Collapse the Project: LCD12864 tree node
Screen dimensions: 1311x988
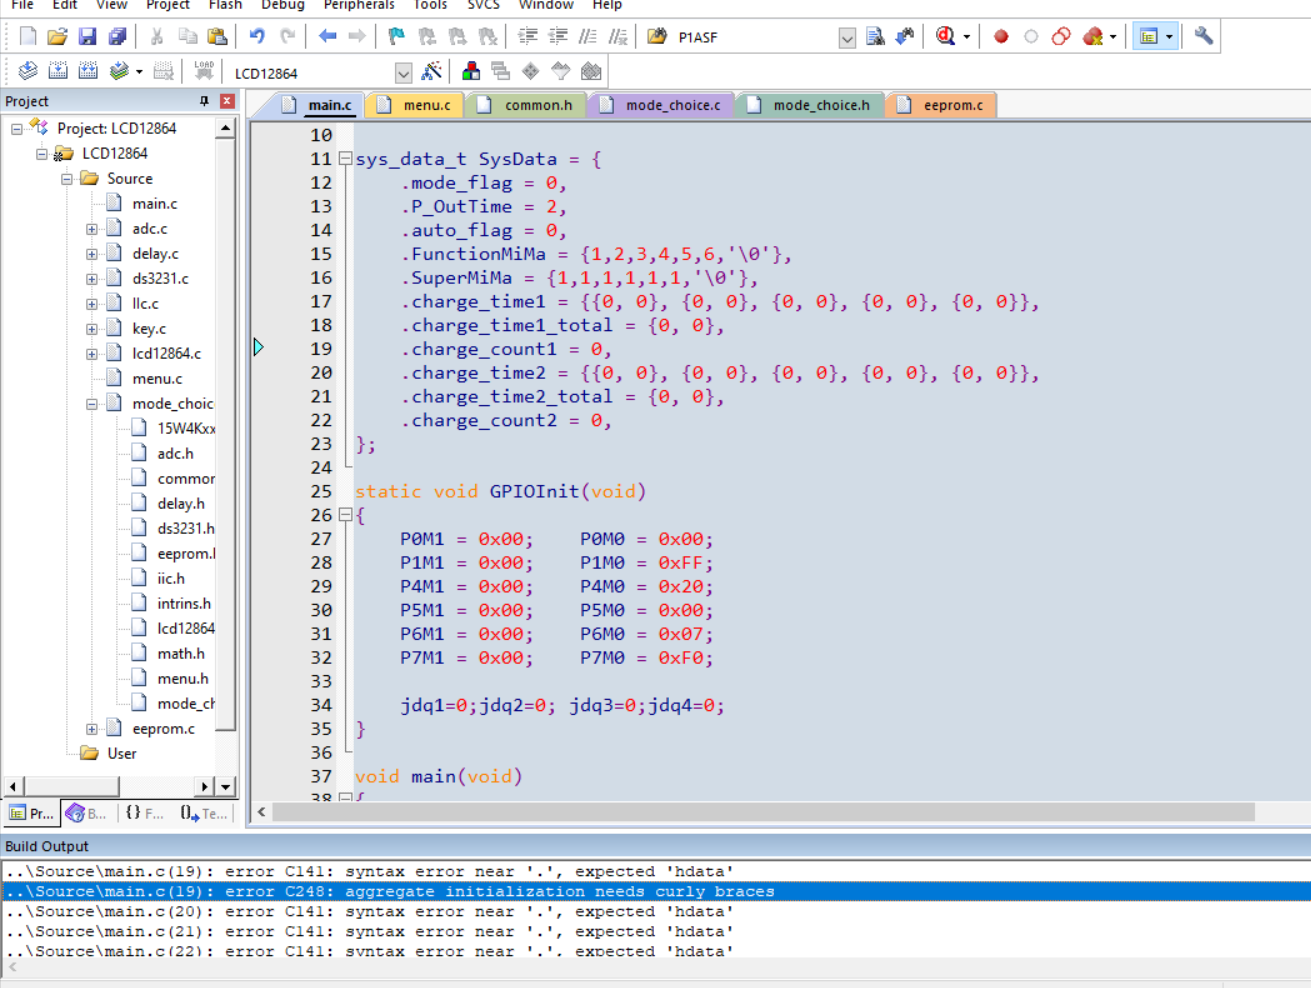coord(17,129)
